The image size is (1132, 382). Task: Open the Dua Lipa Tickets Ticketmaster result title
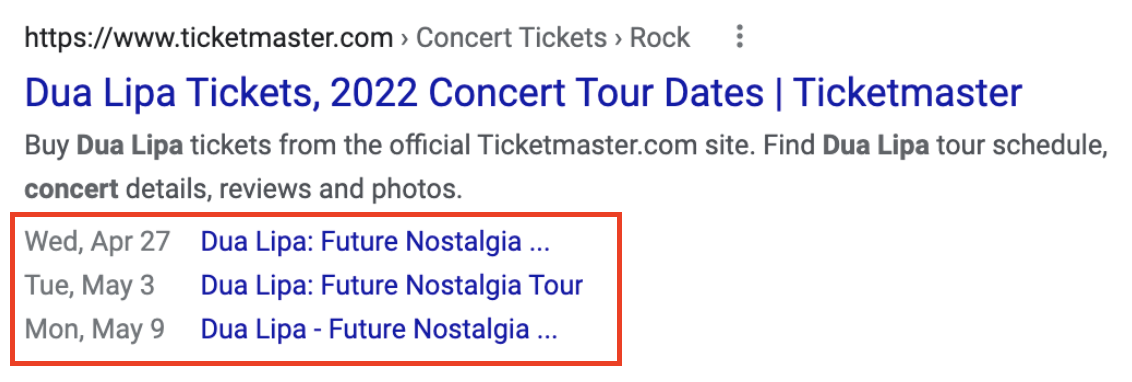click(x=523, y=94)
